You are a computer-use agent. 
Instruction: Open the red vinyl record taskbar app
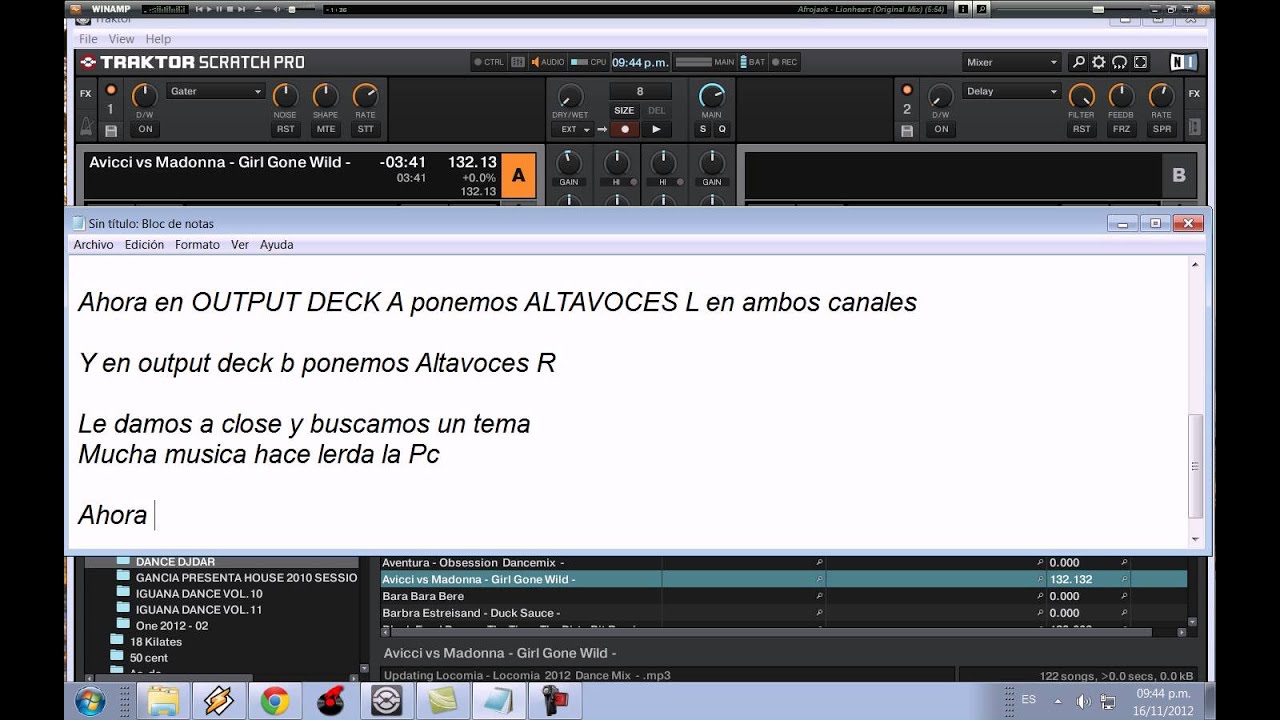click(x=331, y=700)
